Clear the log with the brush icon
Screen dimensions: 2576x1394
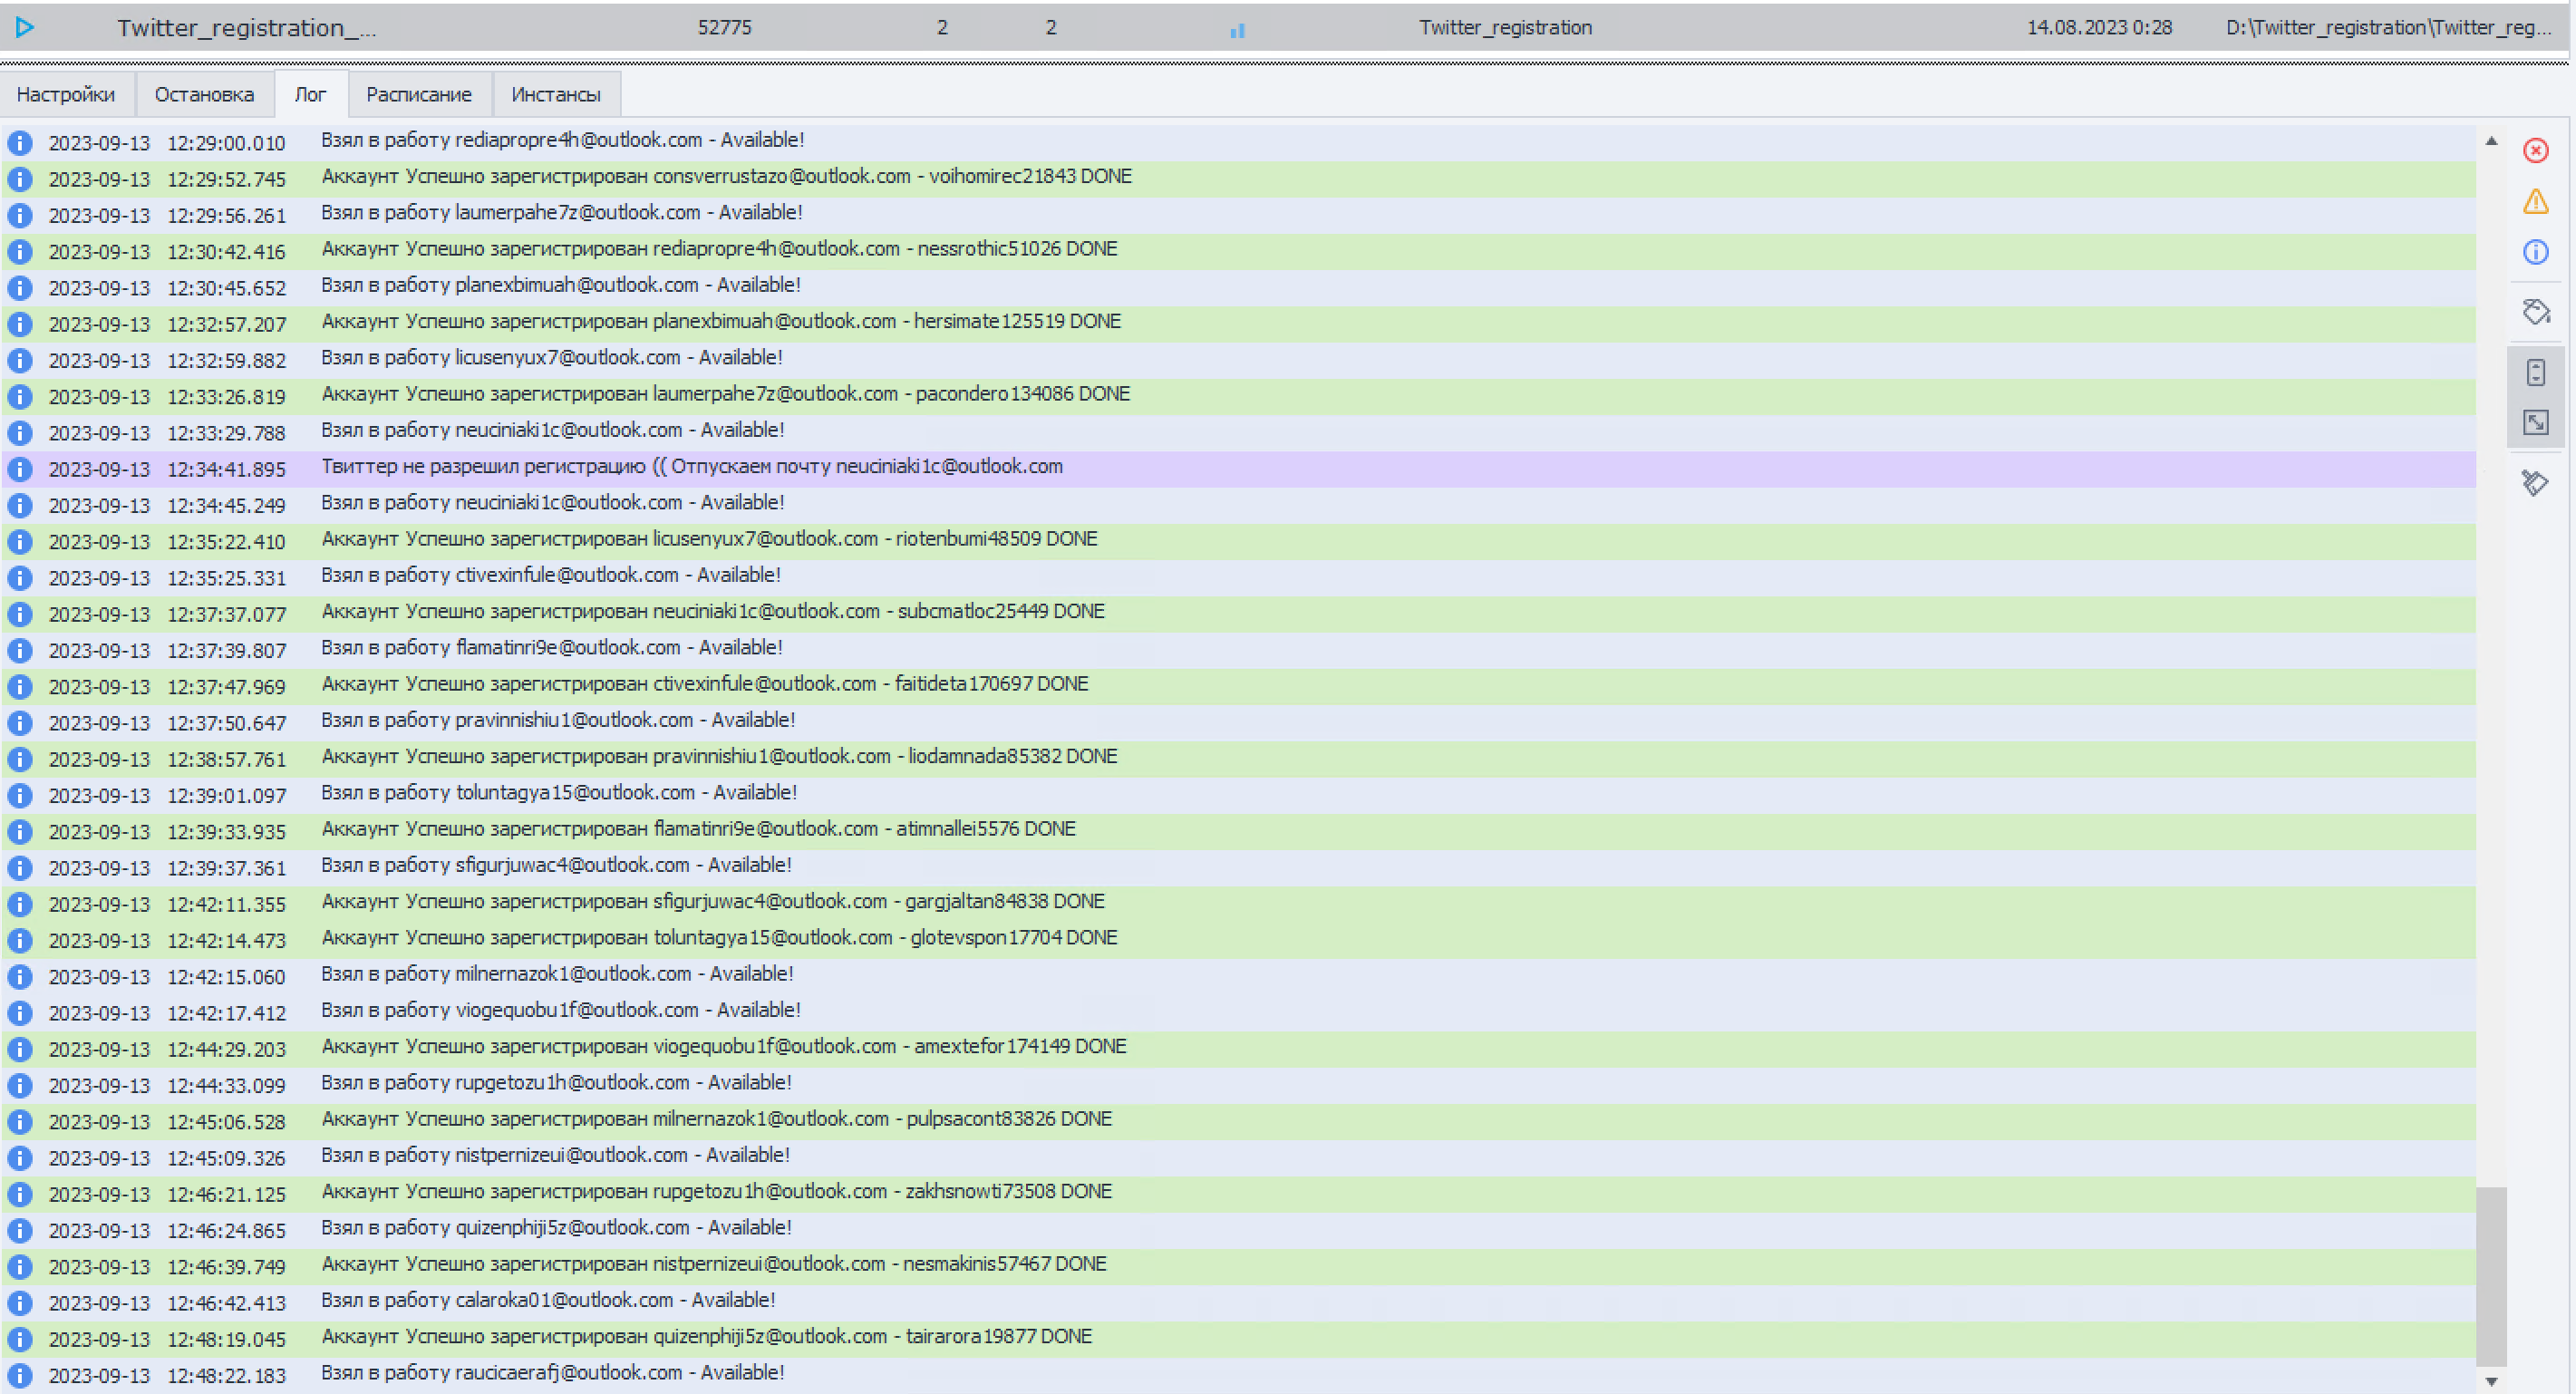pos(2535,483)
